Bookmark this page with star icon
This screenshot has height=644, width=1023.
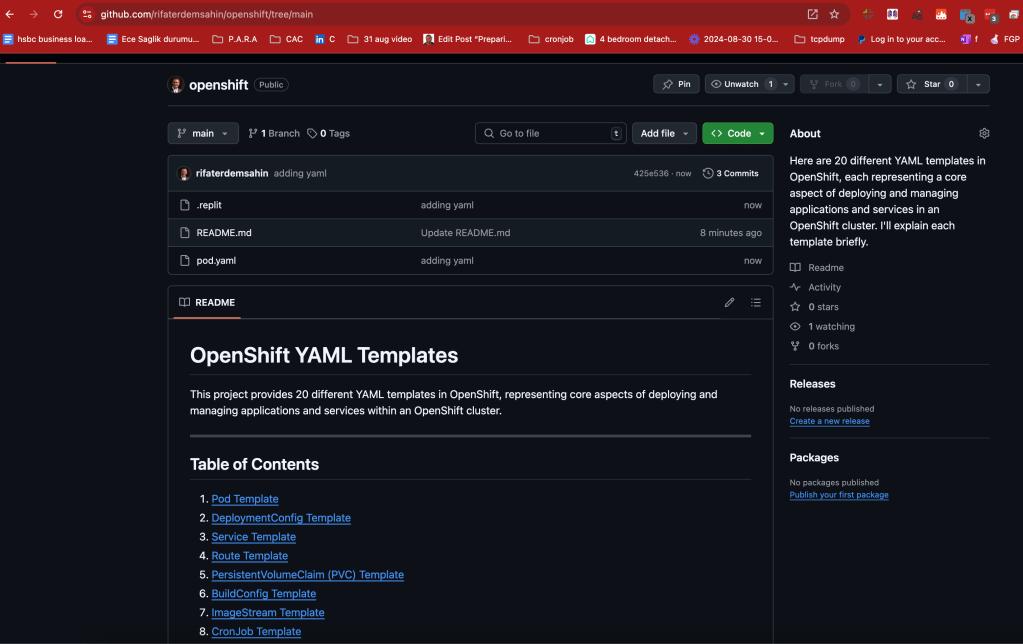coord(834,14)
